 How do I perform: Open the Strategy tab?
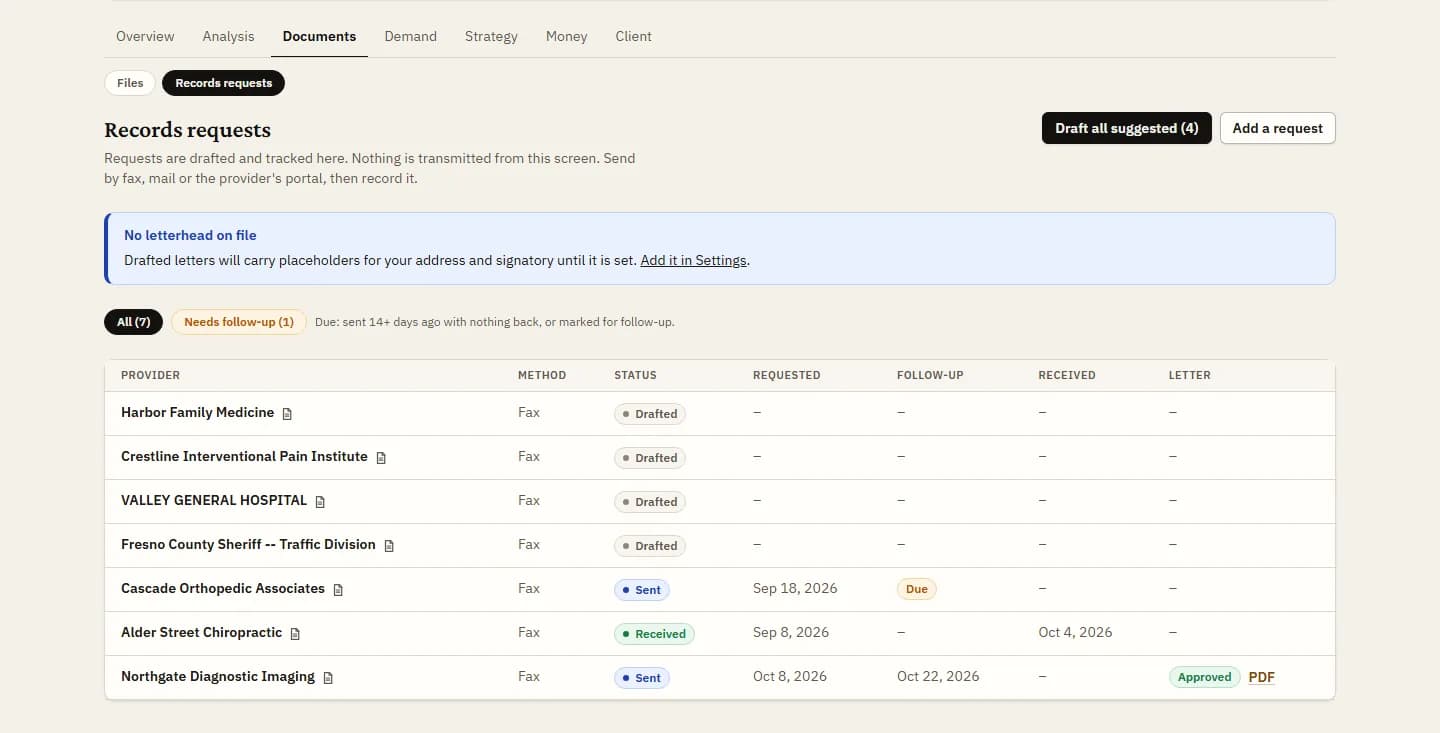491,36
